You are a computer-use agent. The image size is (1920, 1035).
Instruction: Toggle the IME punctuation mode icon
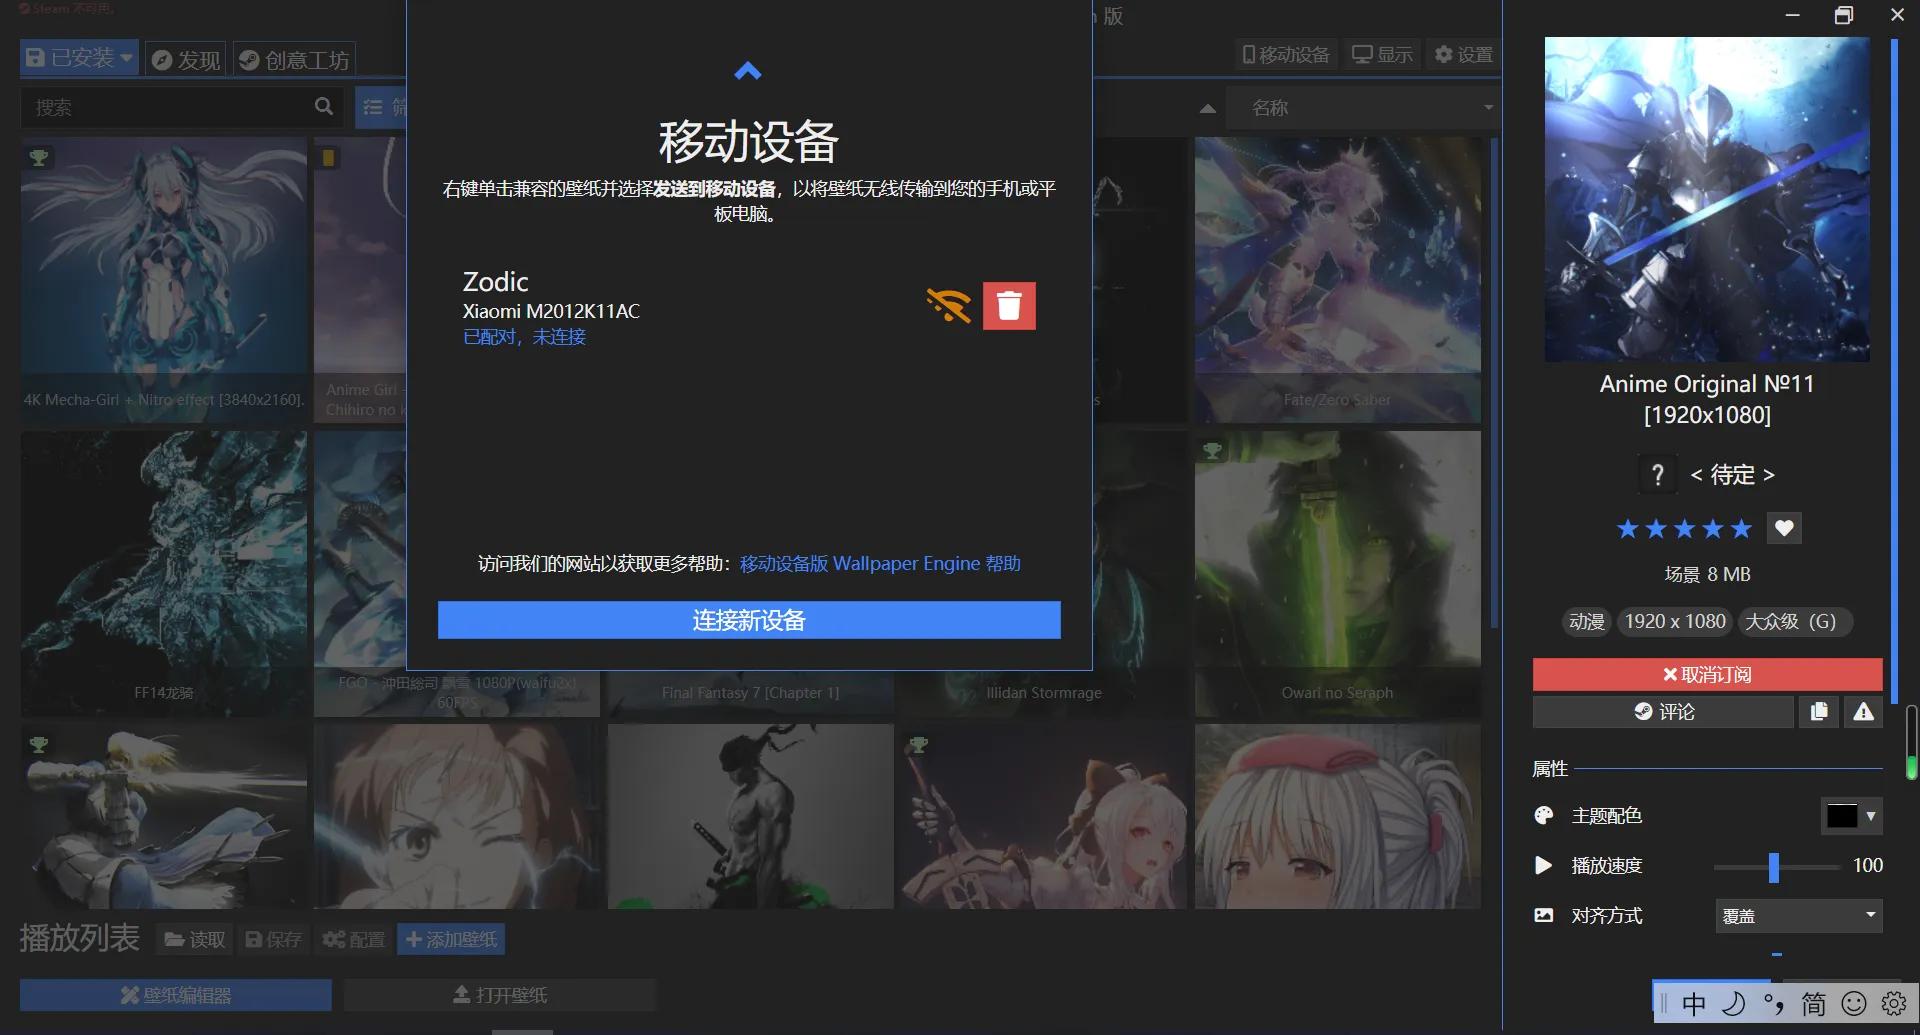[x=1773, y=1003]
